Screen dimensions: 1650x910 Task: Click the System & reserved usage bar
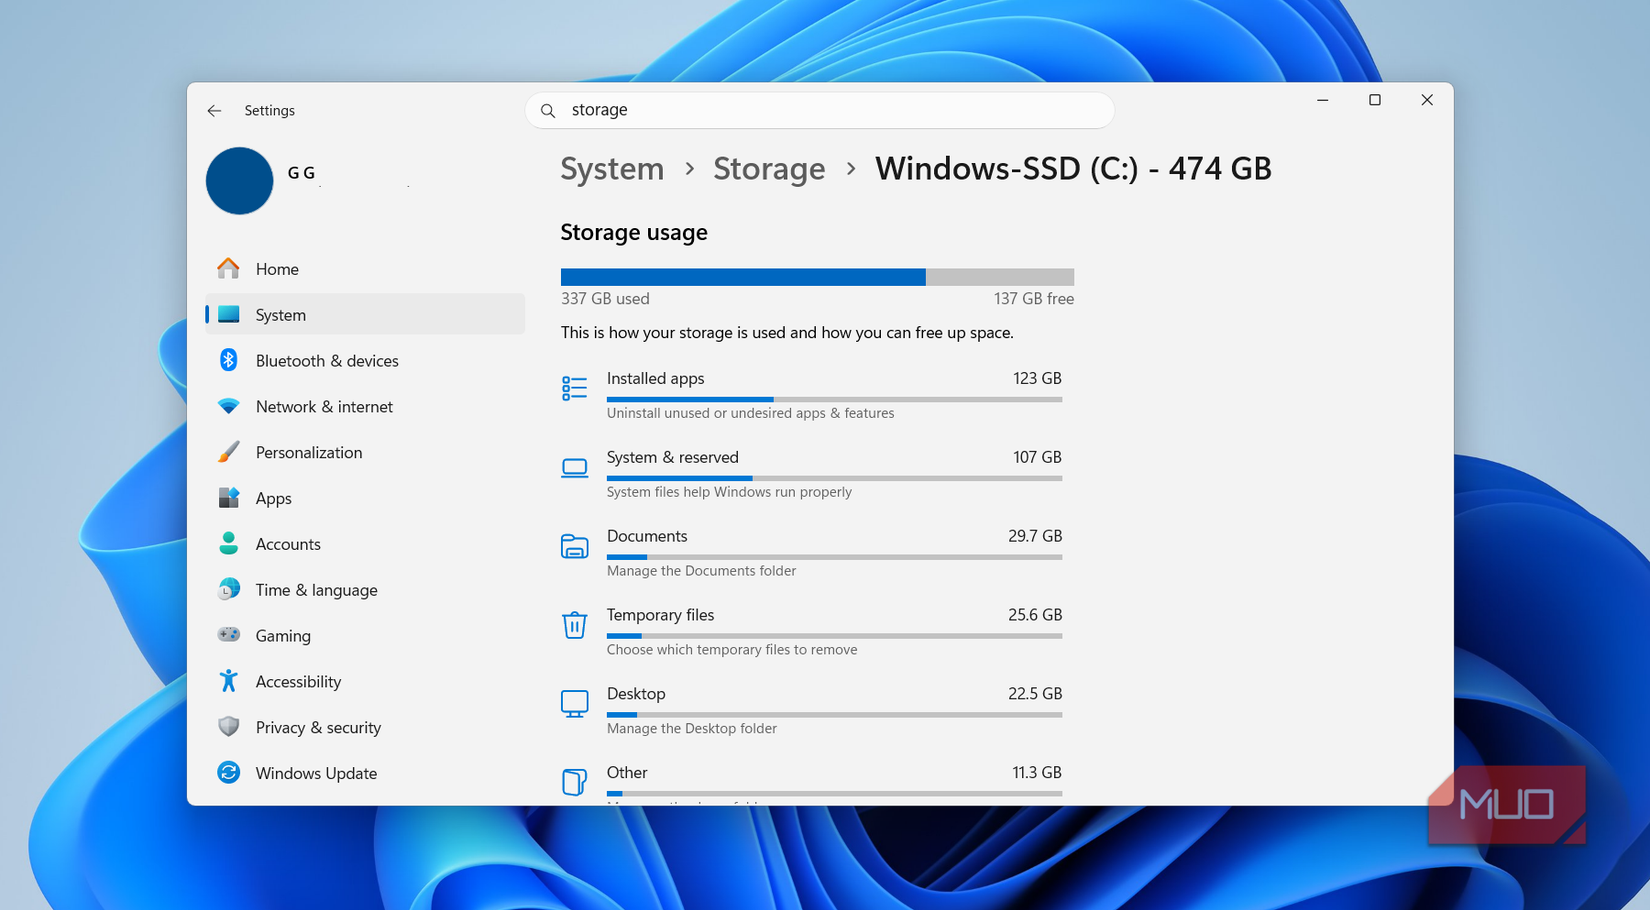click(x=834, y=478)
